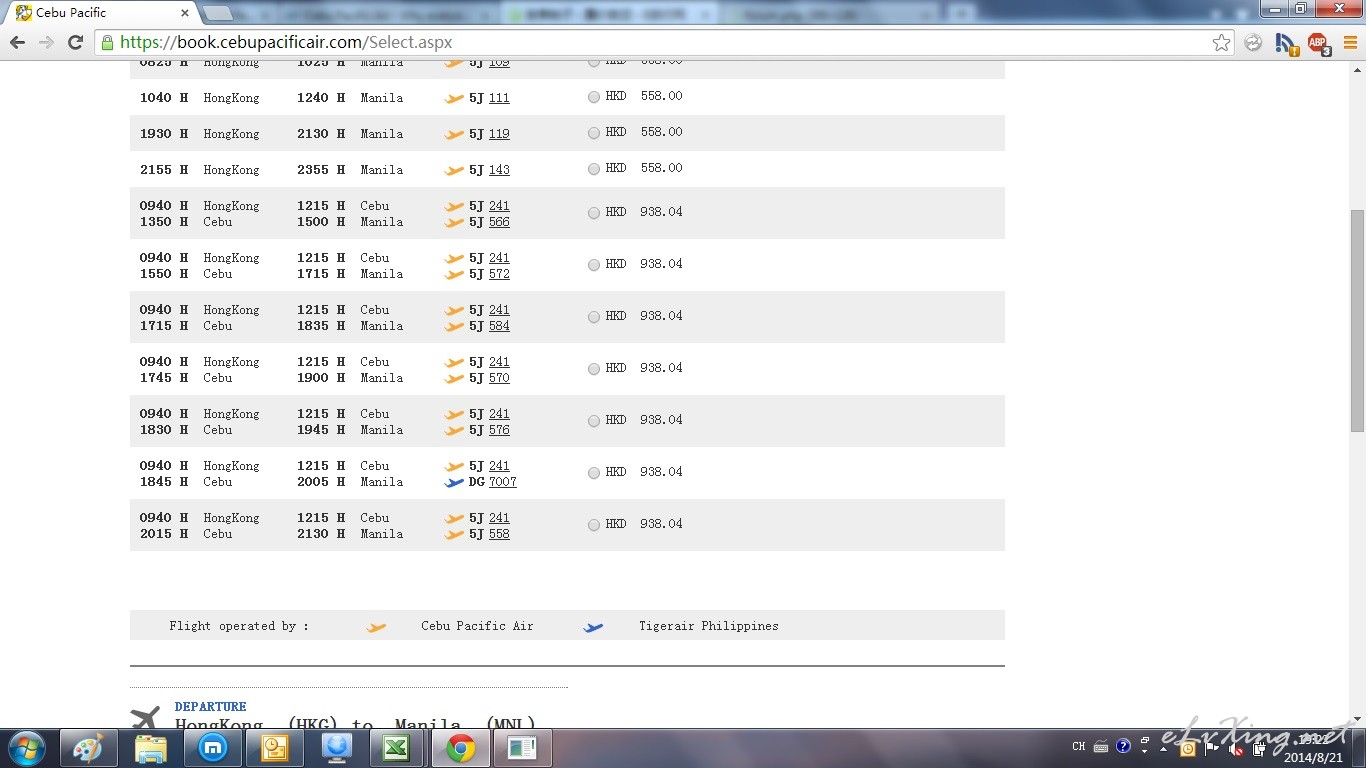Open the blue globe monitor taskbar app

tap(336, 748)
